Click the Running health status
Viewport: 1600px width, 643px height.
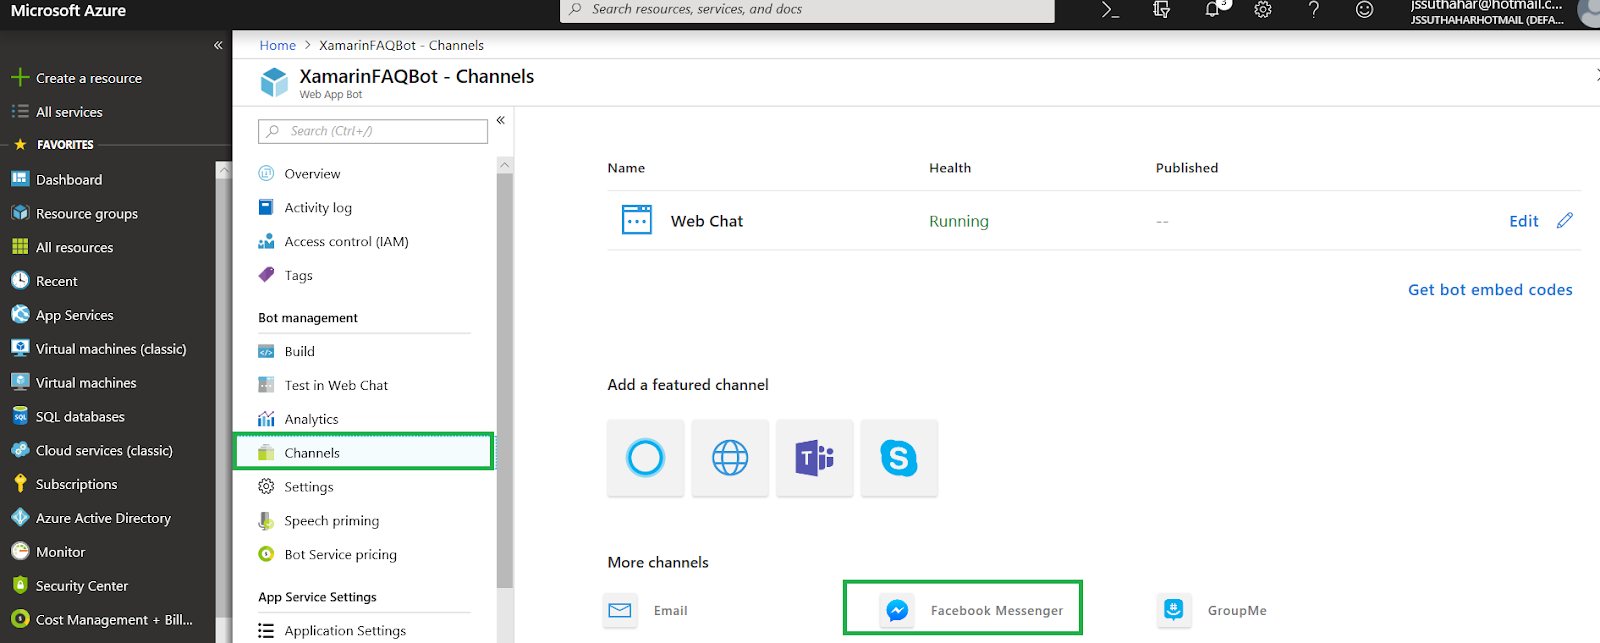pyautogui.click(x=959, y=221)
